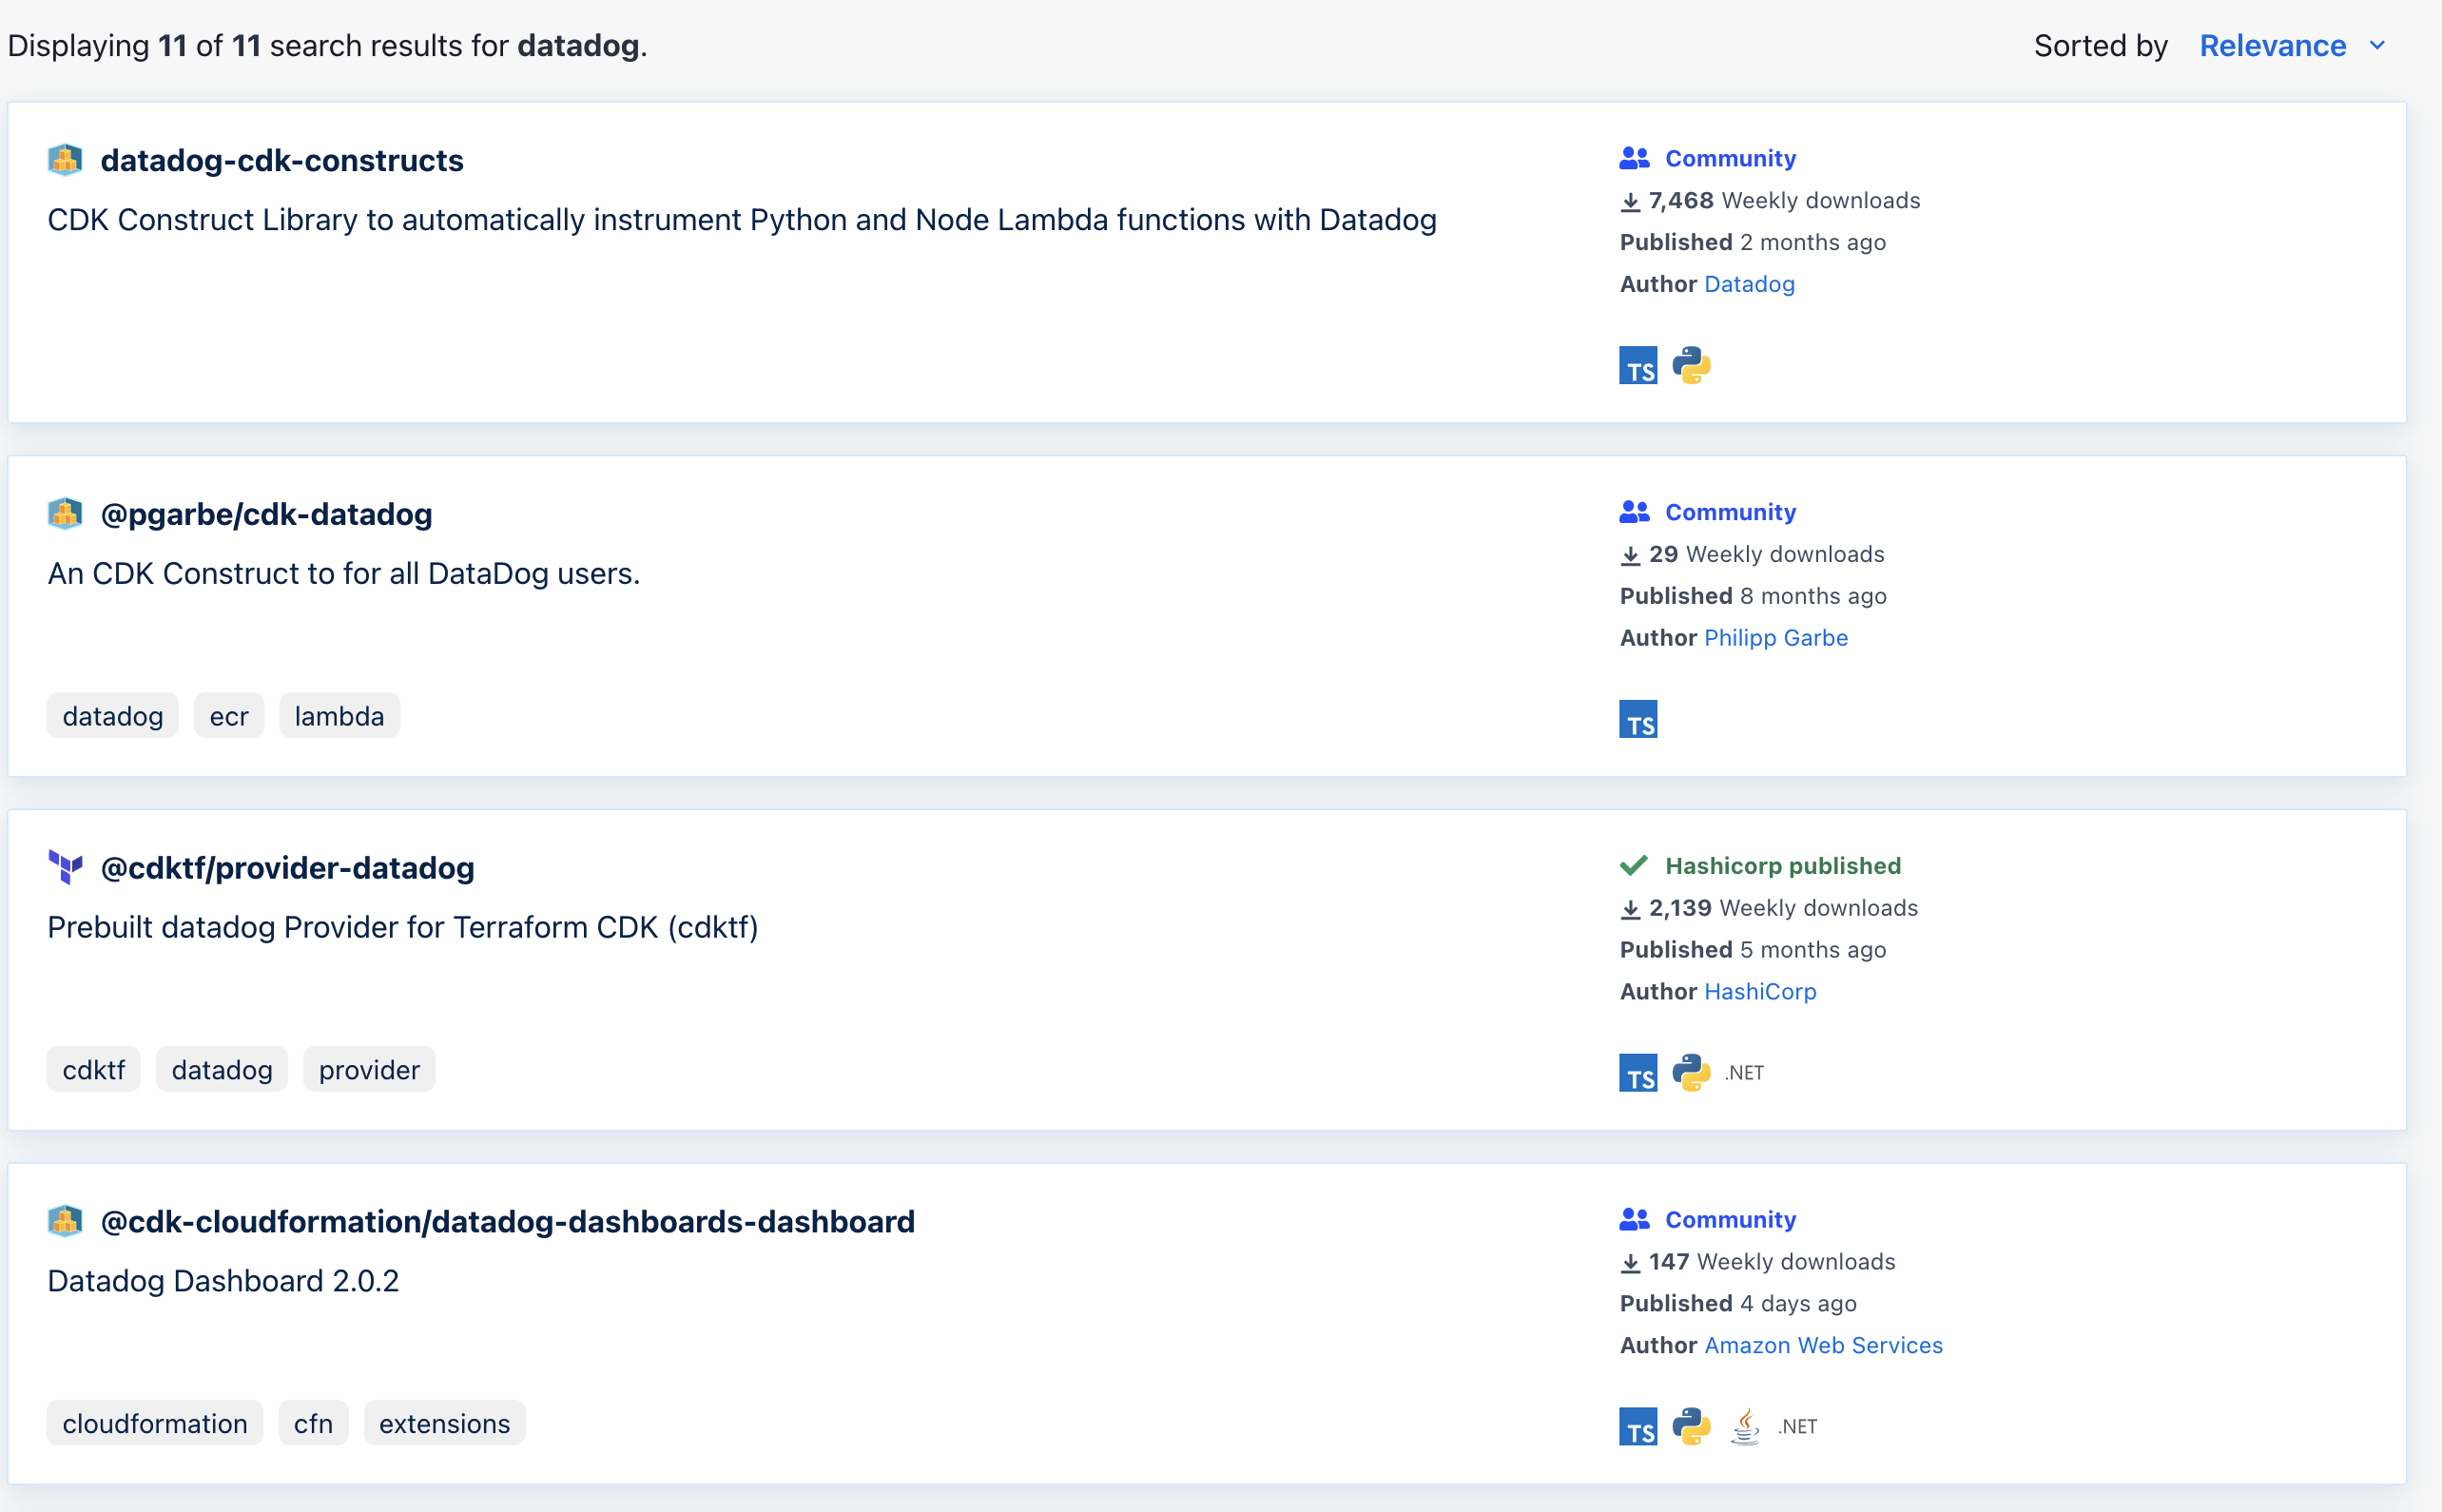The width and height of the screenshot is (2442, 1512).
Task: Open the author link Amazon Web Services
Action: pyautogui.click(x=1822, y=1345)
